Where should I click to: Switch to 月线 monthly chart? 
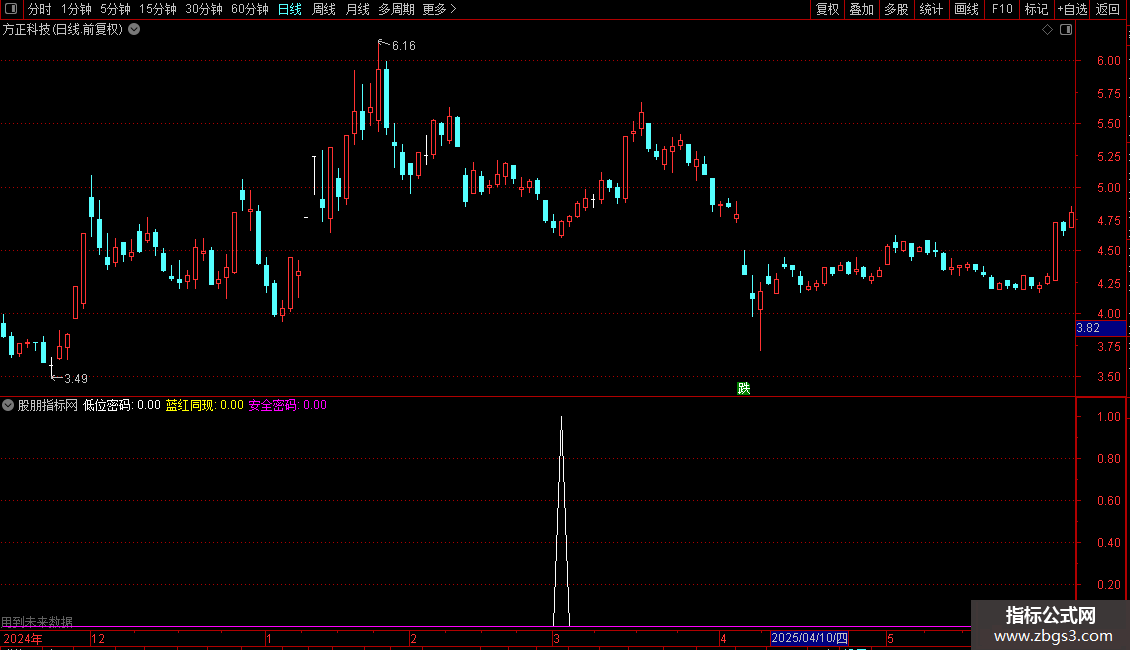[357, 9]
